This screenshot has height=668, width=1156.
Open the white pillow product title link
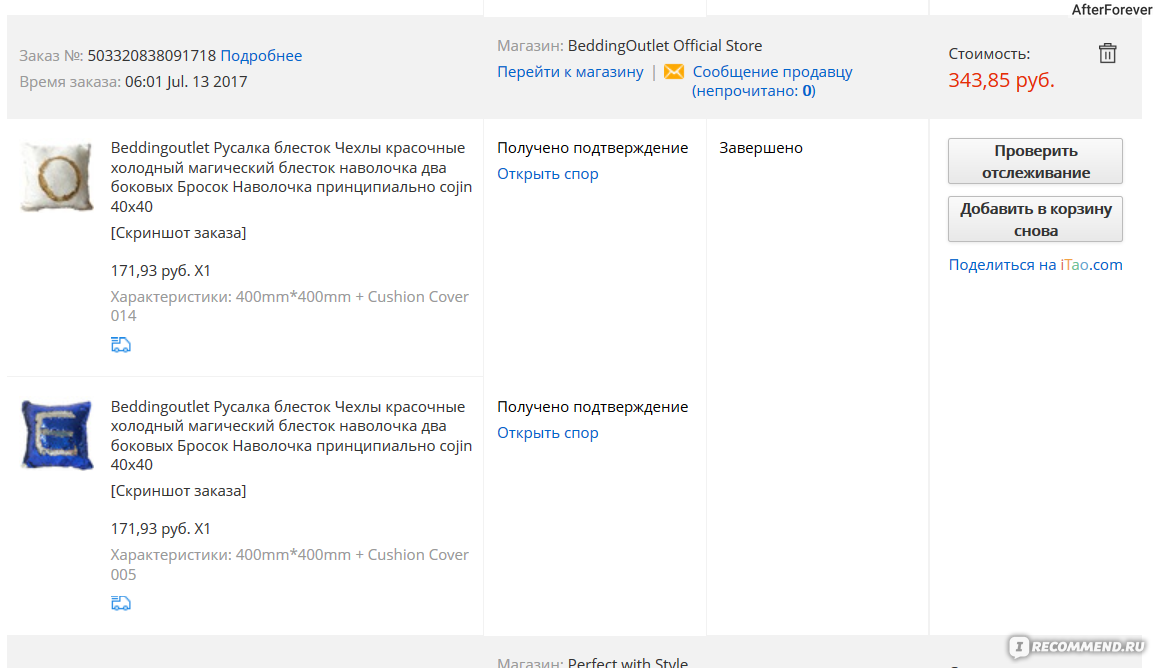coord(291,177)
